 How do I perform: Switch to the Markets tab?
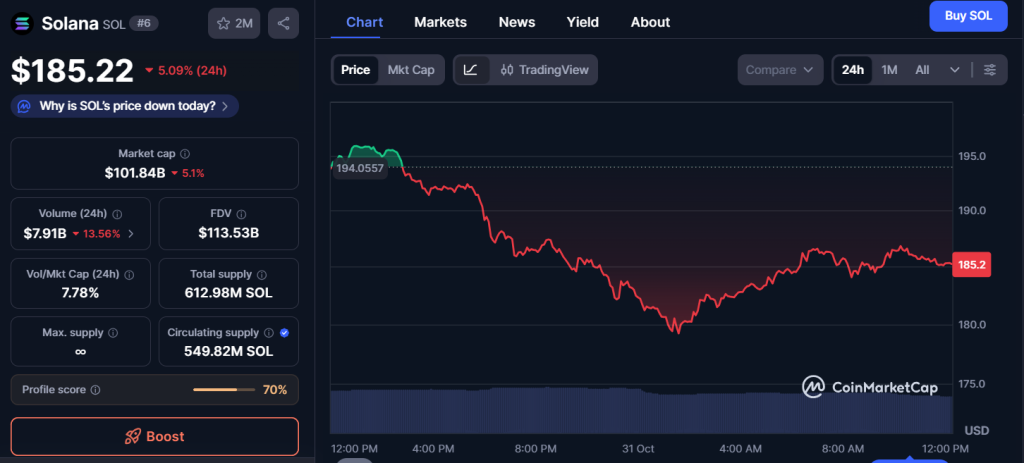coord(440,22)
